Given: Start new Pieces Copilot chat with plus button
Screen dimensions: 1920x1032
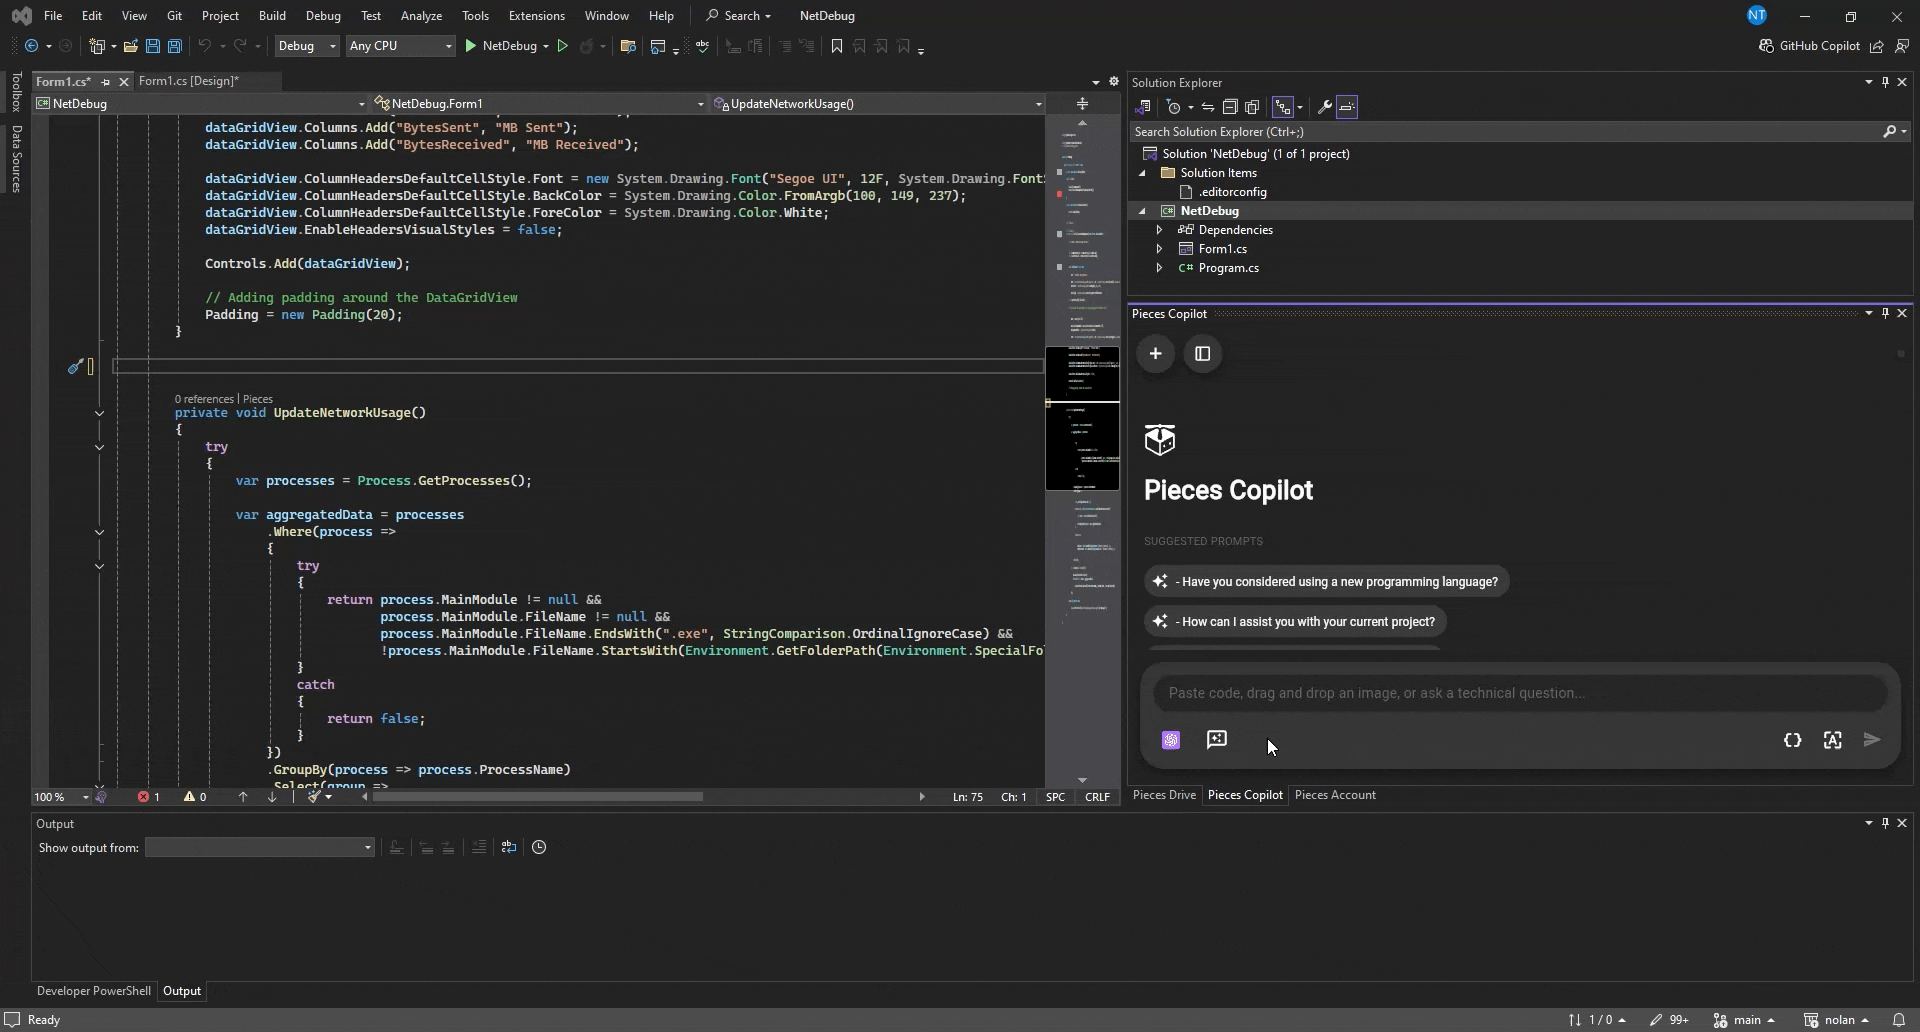Looking at the screenshot, I should pyautogui.click(x=1155, y=354).
